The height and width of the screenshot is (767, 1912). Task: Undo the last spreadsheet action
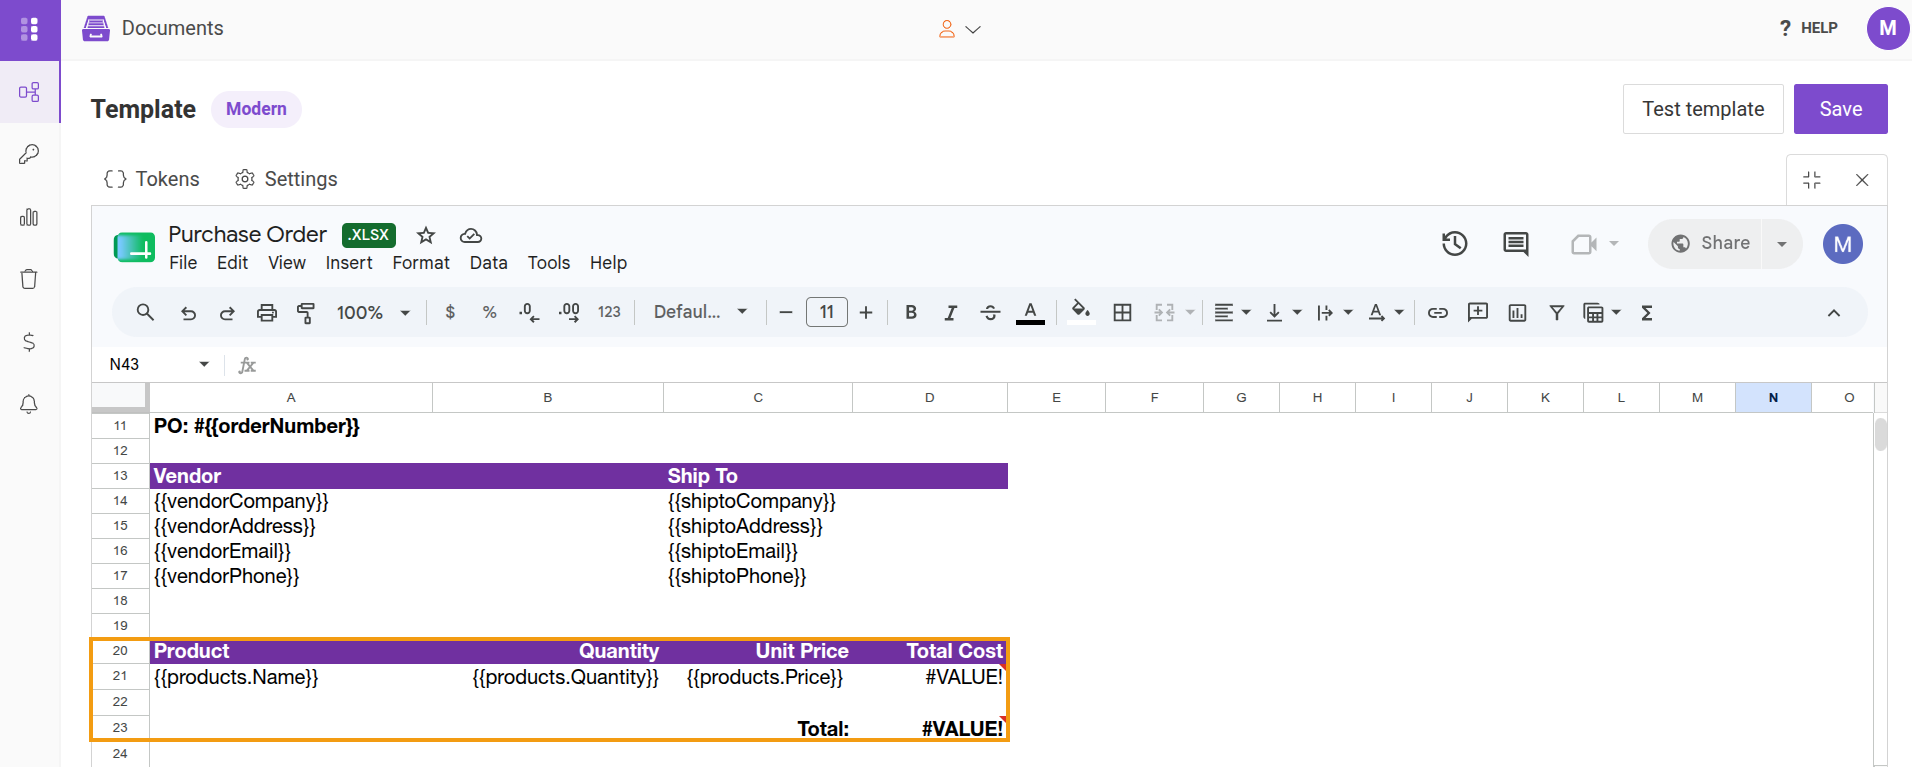point(188,313)
